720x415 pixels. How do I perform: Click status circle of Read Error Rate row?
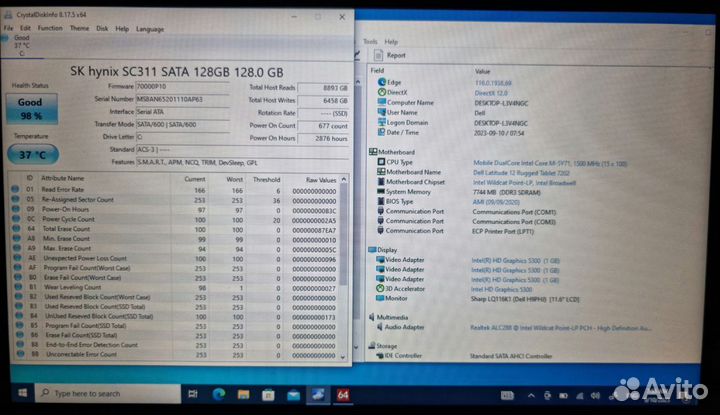(x=15, y=189)
